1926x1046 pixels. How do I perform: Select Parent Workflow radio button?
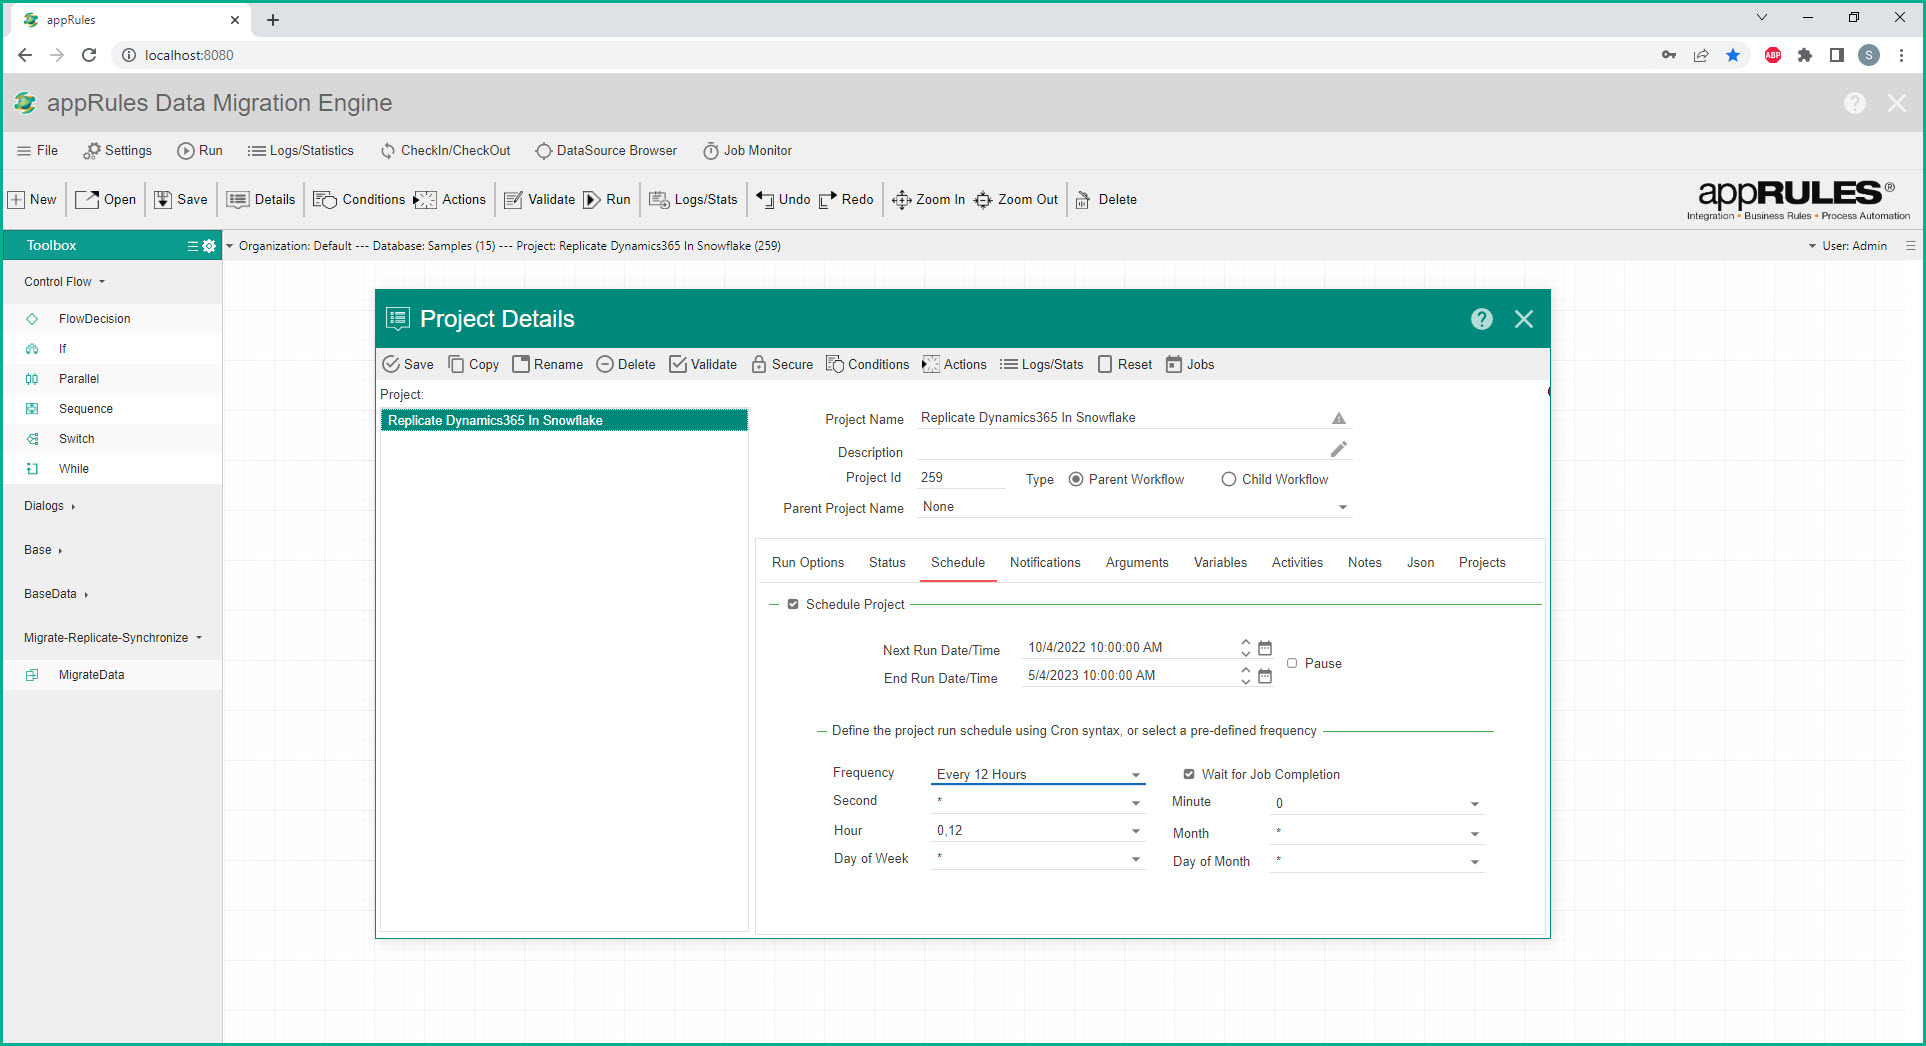pos(1076,480)
